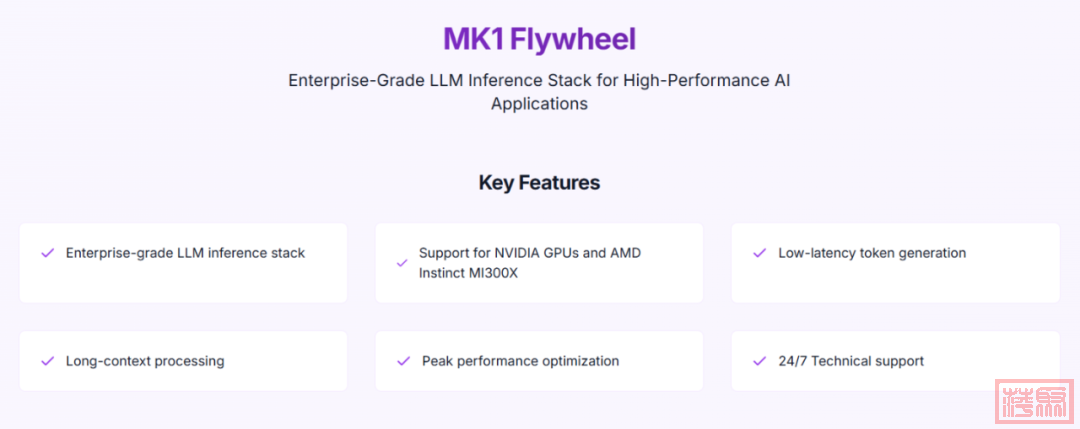Click the Key Features heading

click(x=539, y=183)
